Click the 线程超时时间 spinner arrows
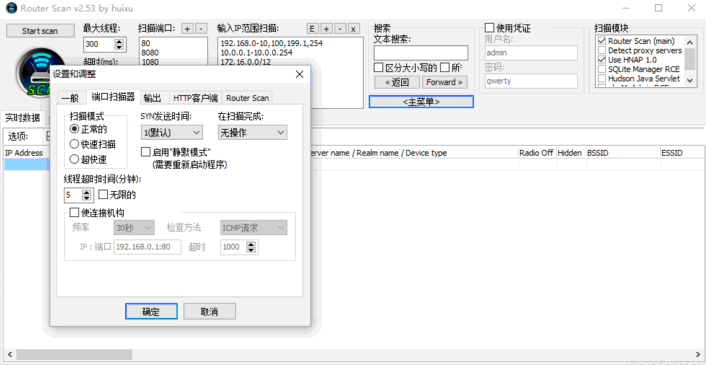The height and width of the screenshot is (365, 706). (x=86, y=195)
